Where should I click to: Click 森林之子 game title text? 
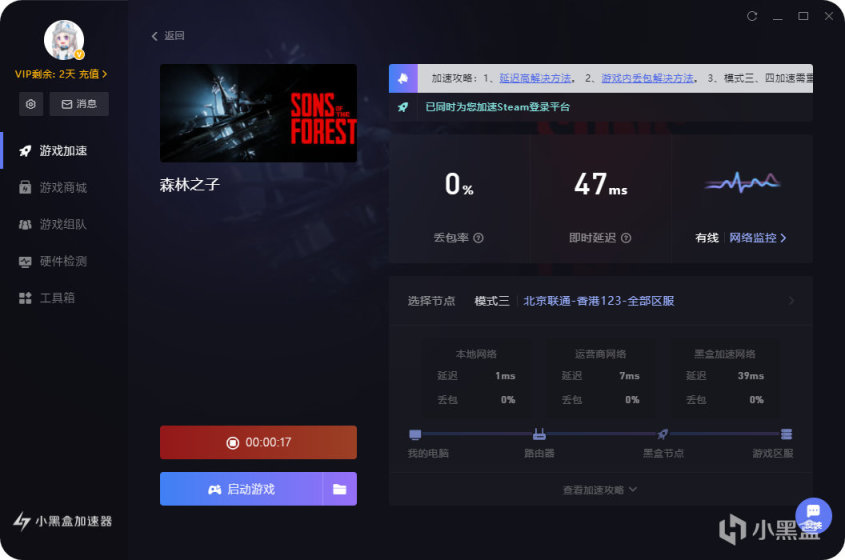pyautogui.click(x=190, y=184)
